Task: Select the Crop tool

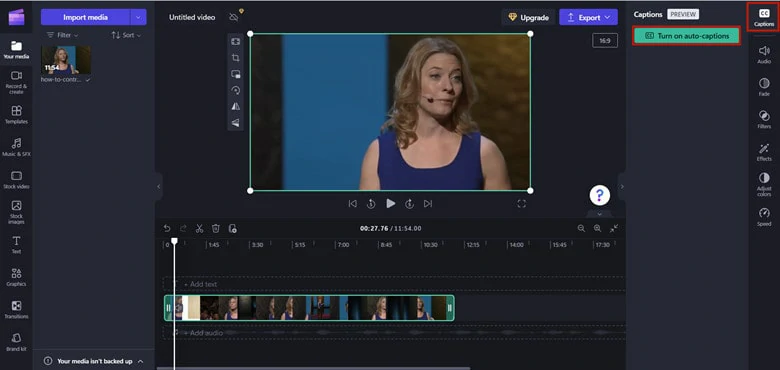Action: [x=236, y=58]
